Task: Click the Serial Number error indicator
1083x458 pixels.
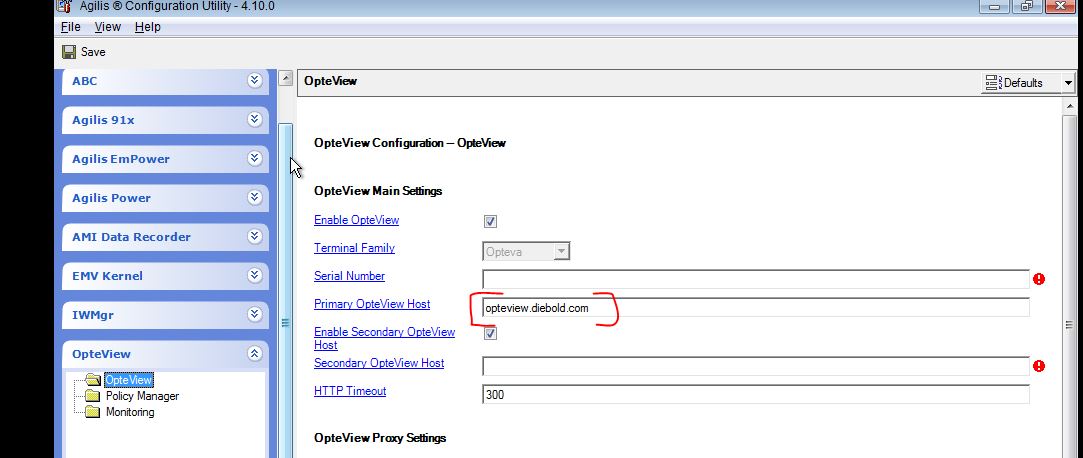Action: point(1039,279)
